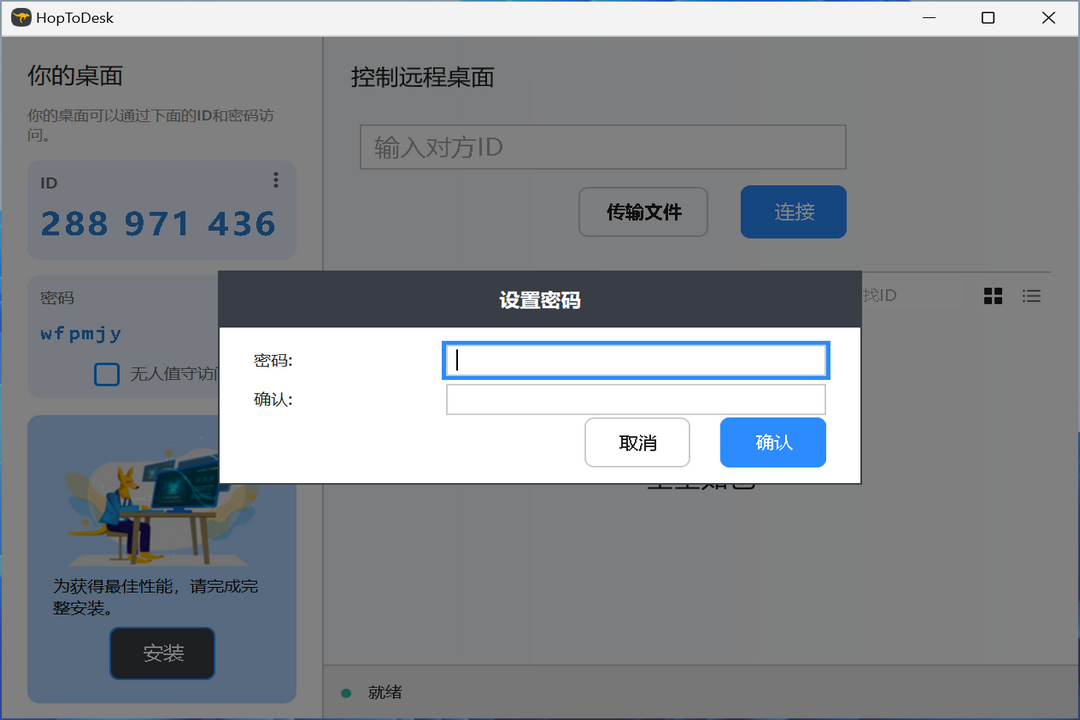The height and width of the screenshot is (720, 1080).
Task: Click the 传输文件 file transfer button
Action: tap(643, 211)
